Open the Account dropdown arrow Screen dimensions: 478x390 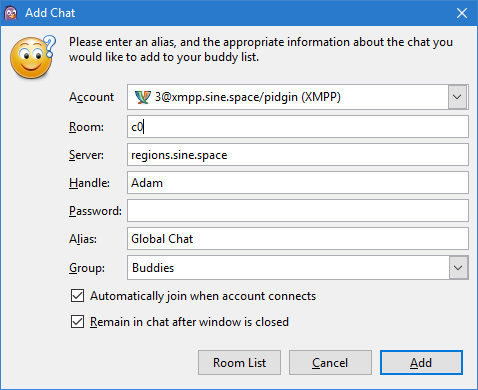[x=457, y=97]
